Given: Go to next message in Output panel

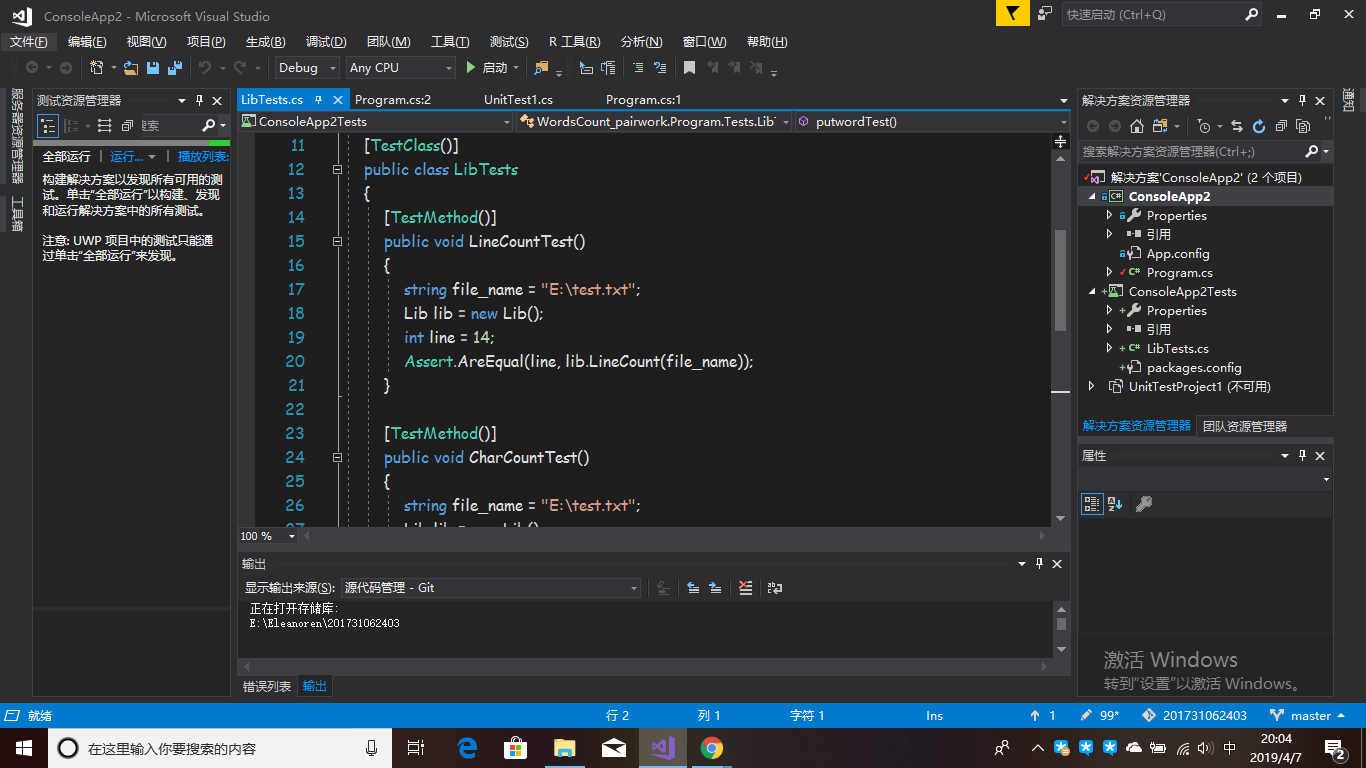Looking at the screenshot, I should (715, 588).
